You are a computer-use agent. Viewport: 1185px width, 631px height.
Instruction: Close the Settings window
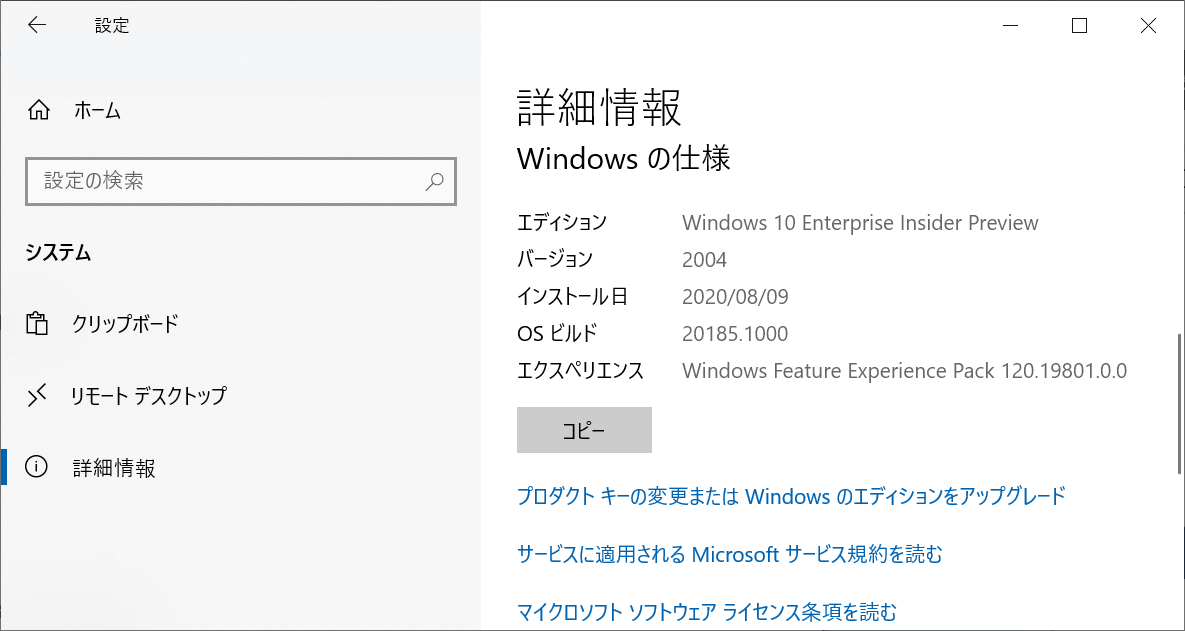point(1148,26)
